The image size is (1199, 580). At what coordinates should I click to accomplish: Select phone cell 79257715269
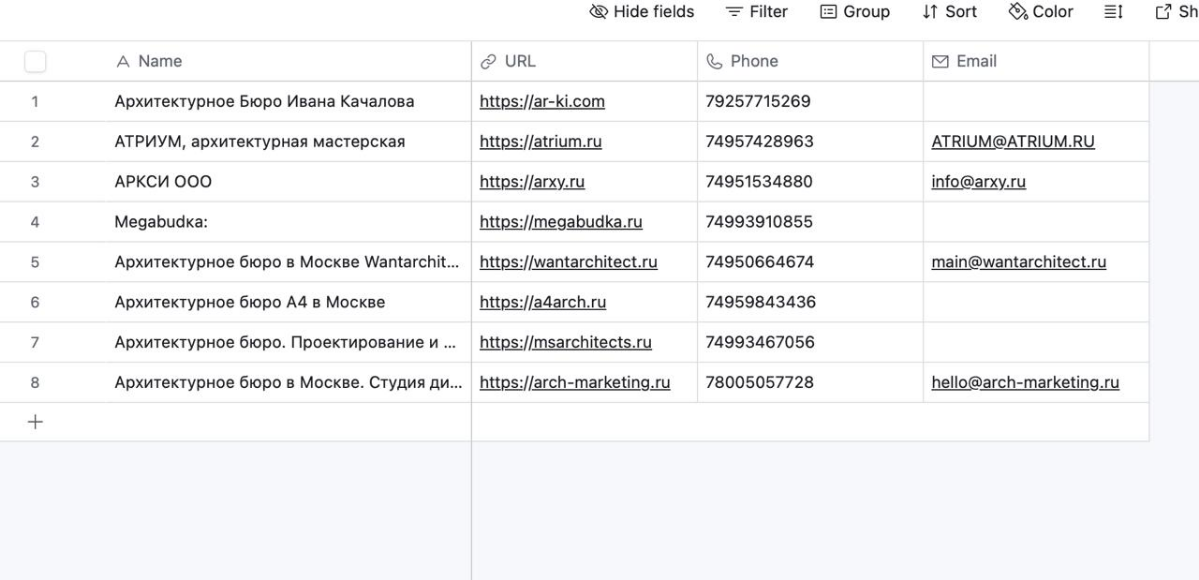[x=811, y=101]
